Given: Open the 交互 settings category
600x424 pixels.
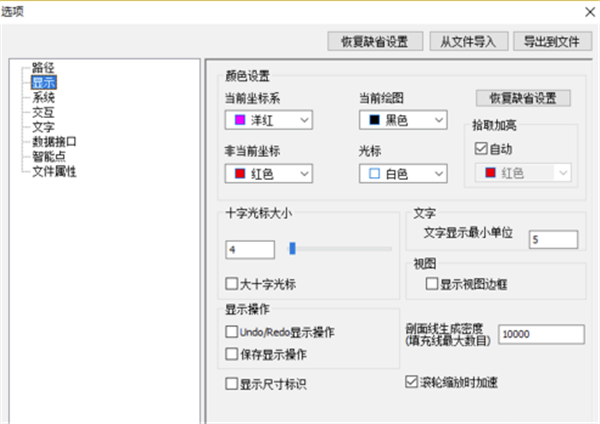Looking at the screenshot, I should (43, 113).
